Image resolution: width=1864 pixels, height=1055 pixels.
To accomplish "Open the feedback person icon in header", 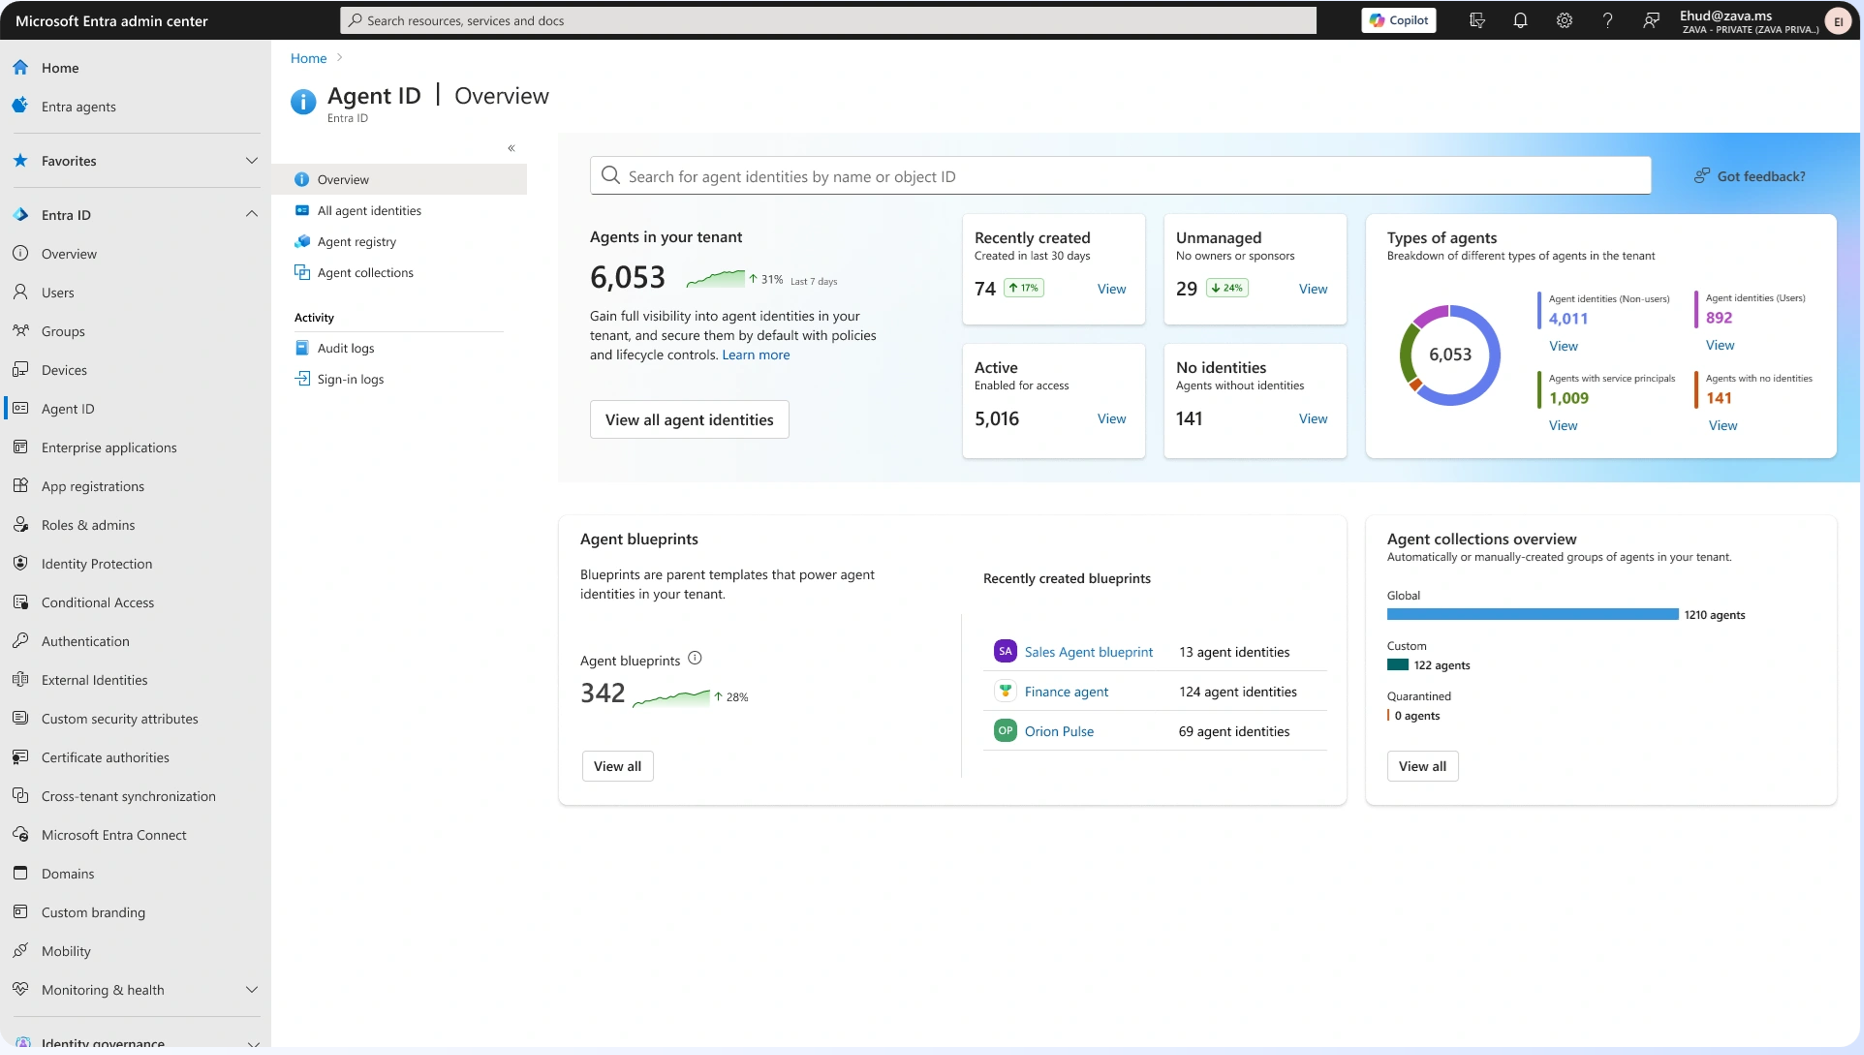I will point(1651,20).
